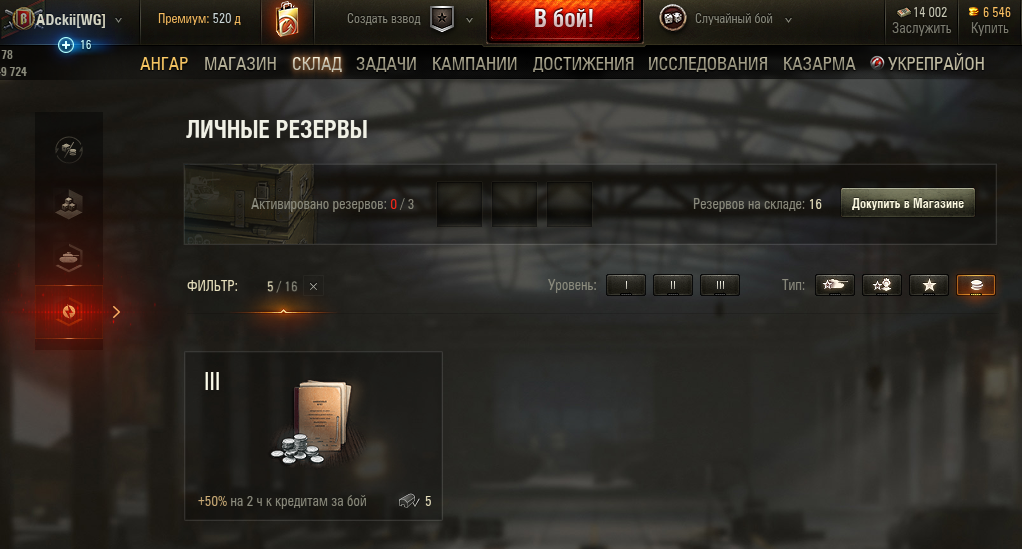Expand the ADckii player name dropdown
The image size is (1022, 549).
[x=119, y=20]
